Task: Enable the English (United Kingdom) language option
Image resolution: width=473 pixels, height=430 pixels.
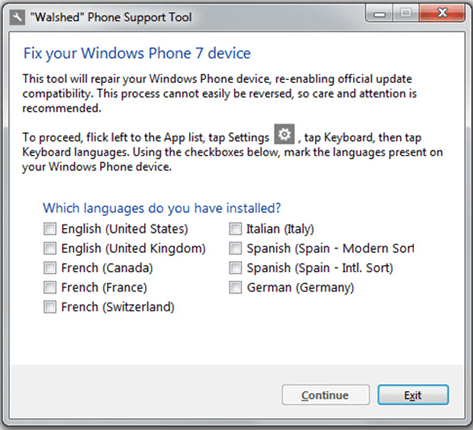Action: (x=50, y=248)
